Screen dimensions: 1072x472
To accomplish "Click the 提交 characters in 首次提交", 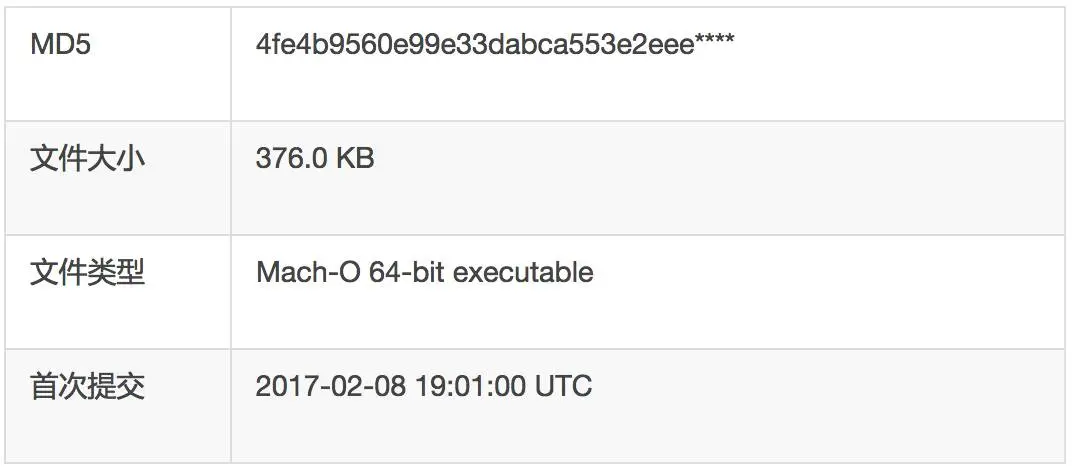I will click(116, 386).
